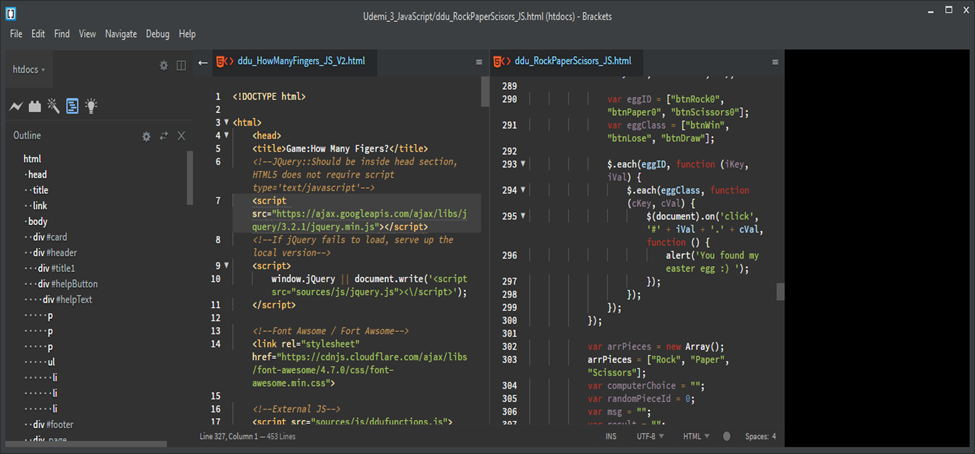Click the right editor pane vertical scrollbar
Screen dimensions: 975x454
coord(780,291)
